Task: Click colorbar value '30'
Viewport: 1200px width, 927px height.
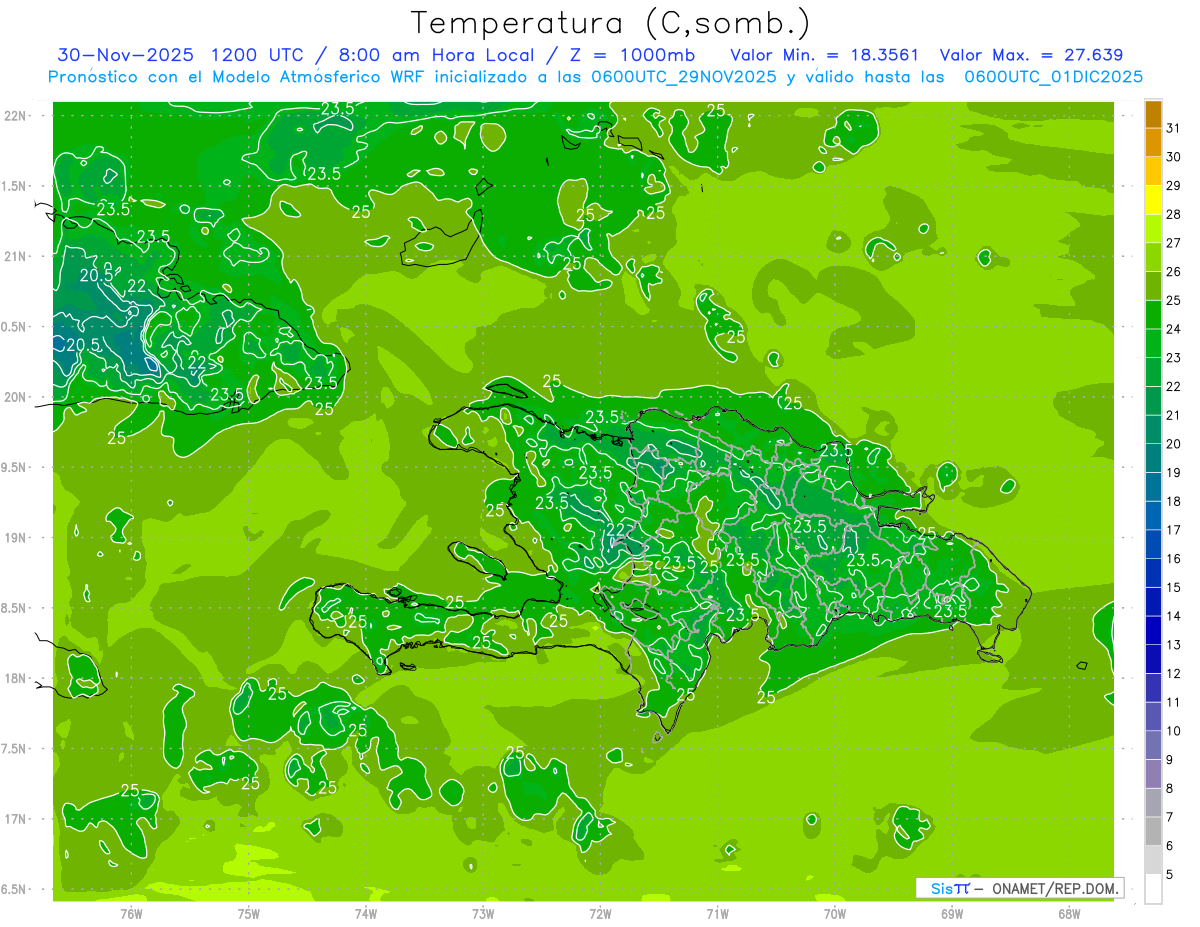Action: [x=1173, y=157]
